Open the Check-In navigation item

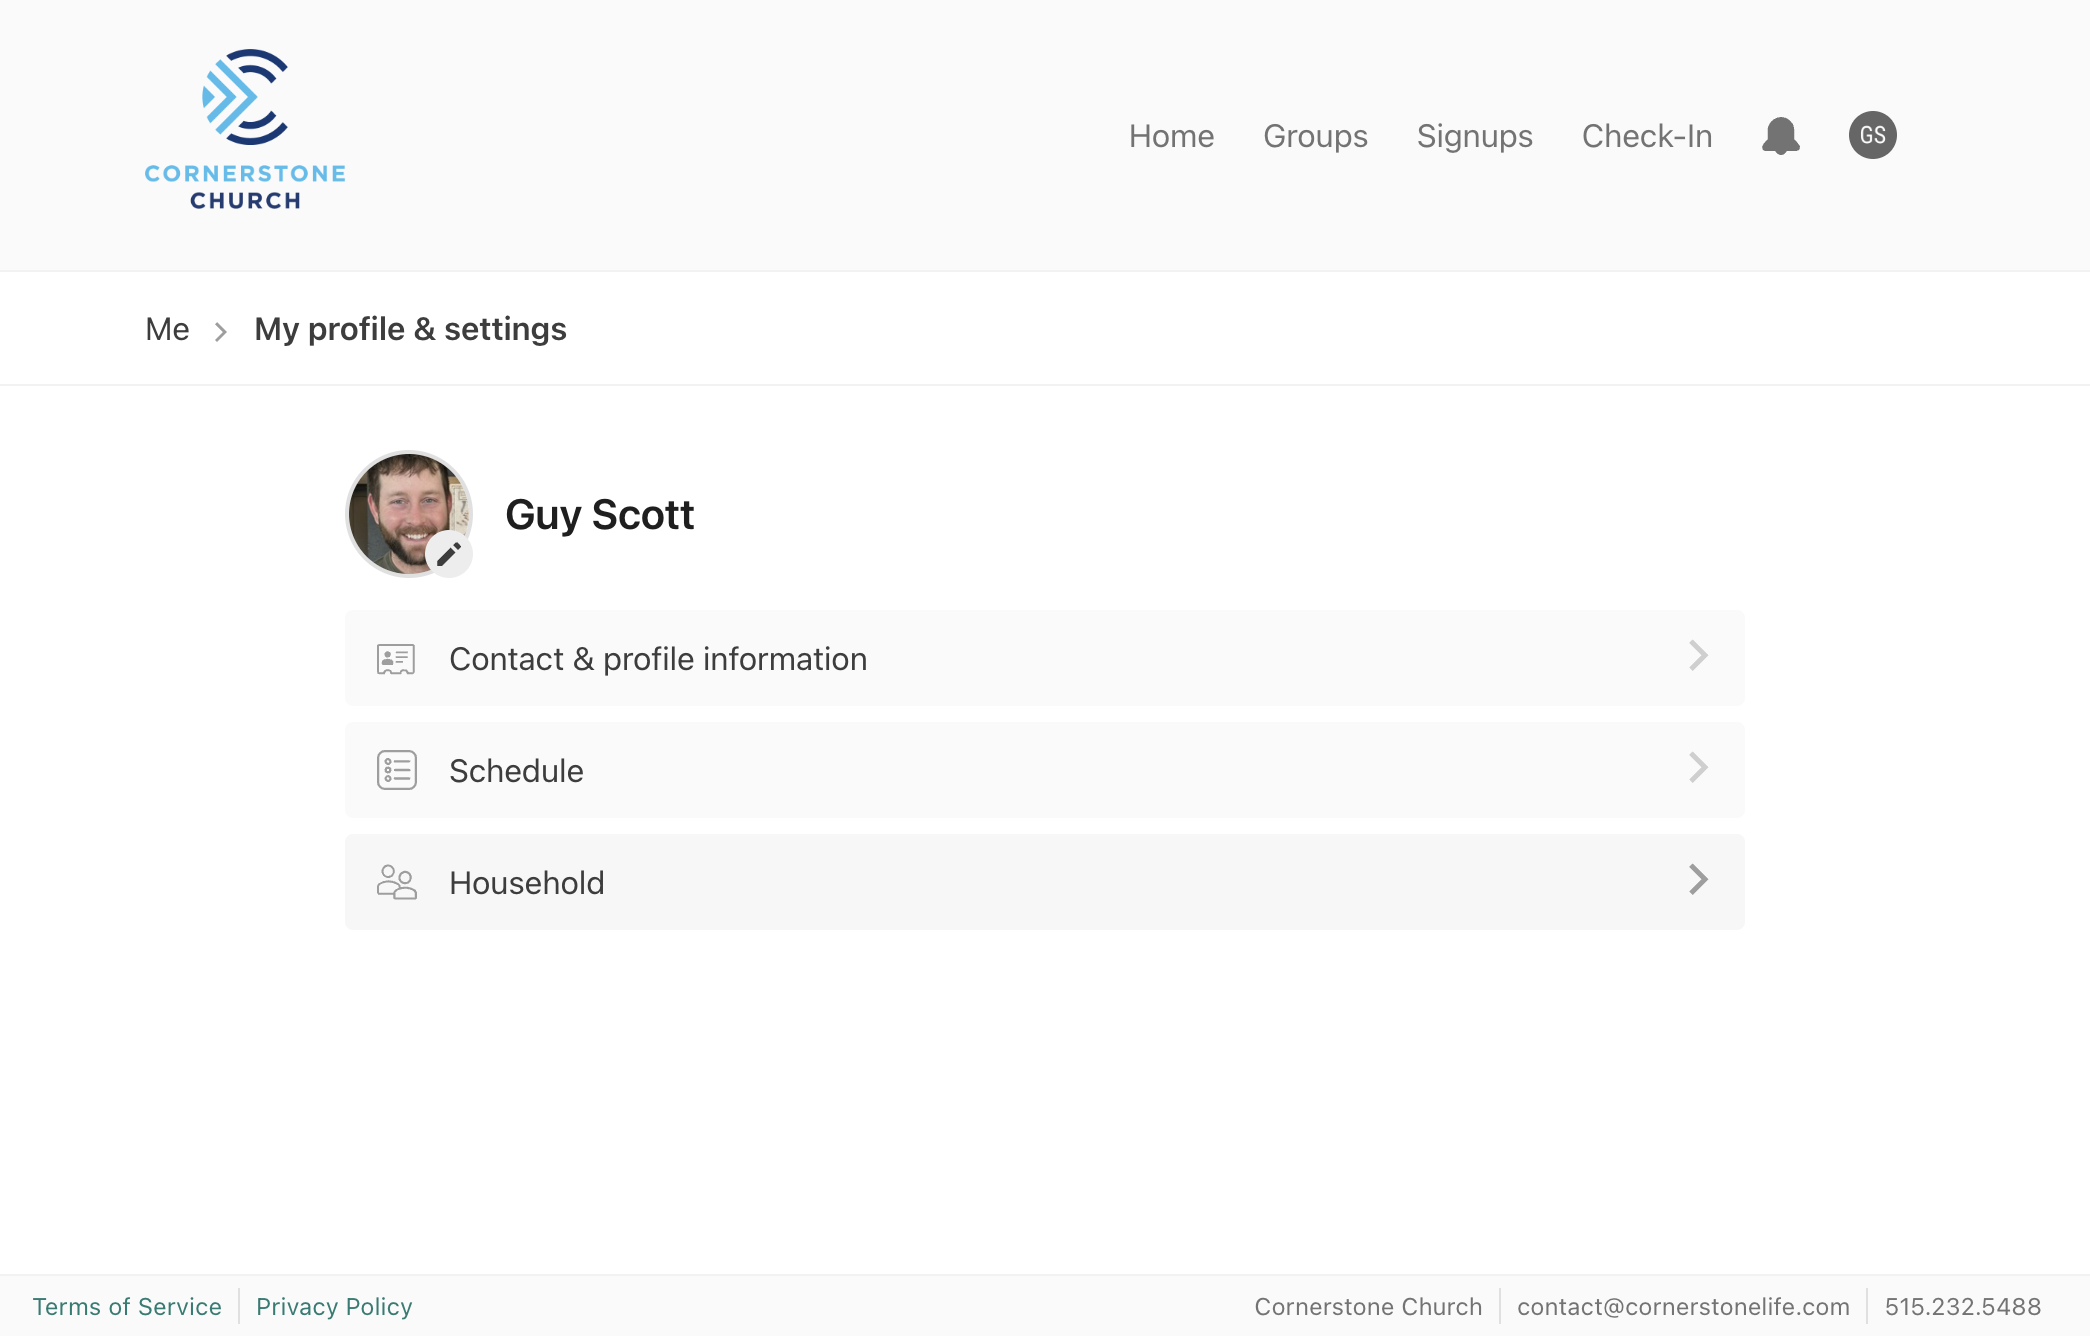pos(1646,136)
